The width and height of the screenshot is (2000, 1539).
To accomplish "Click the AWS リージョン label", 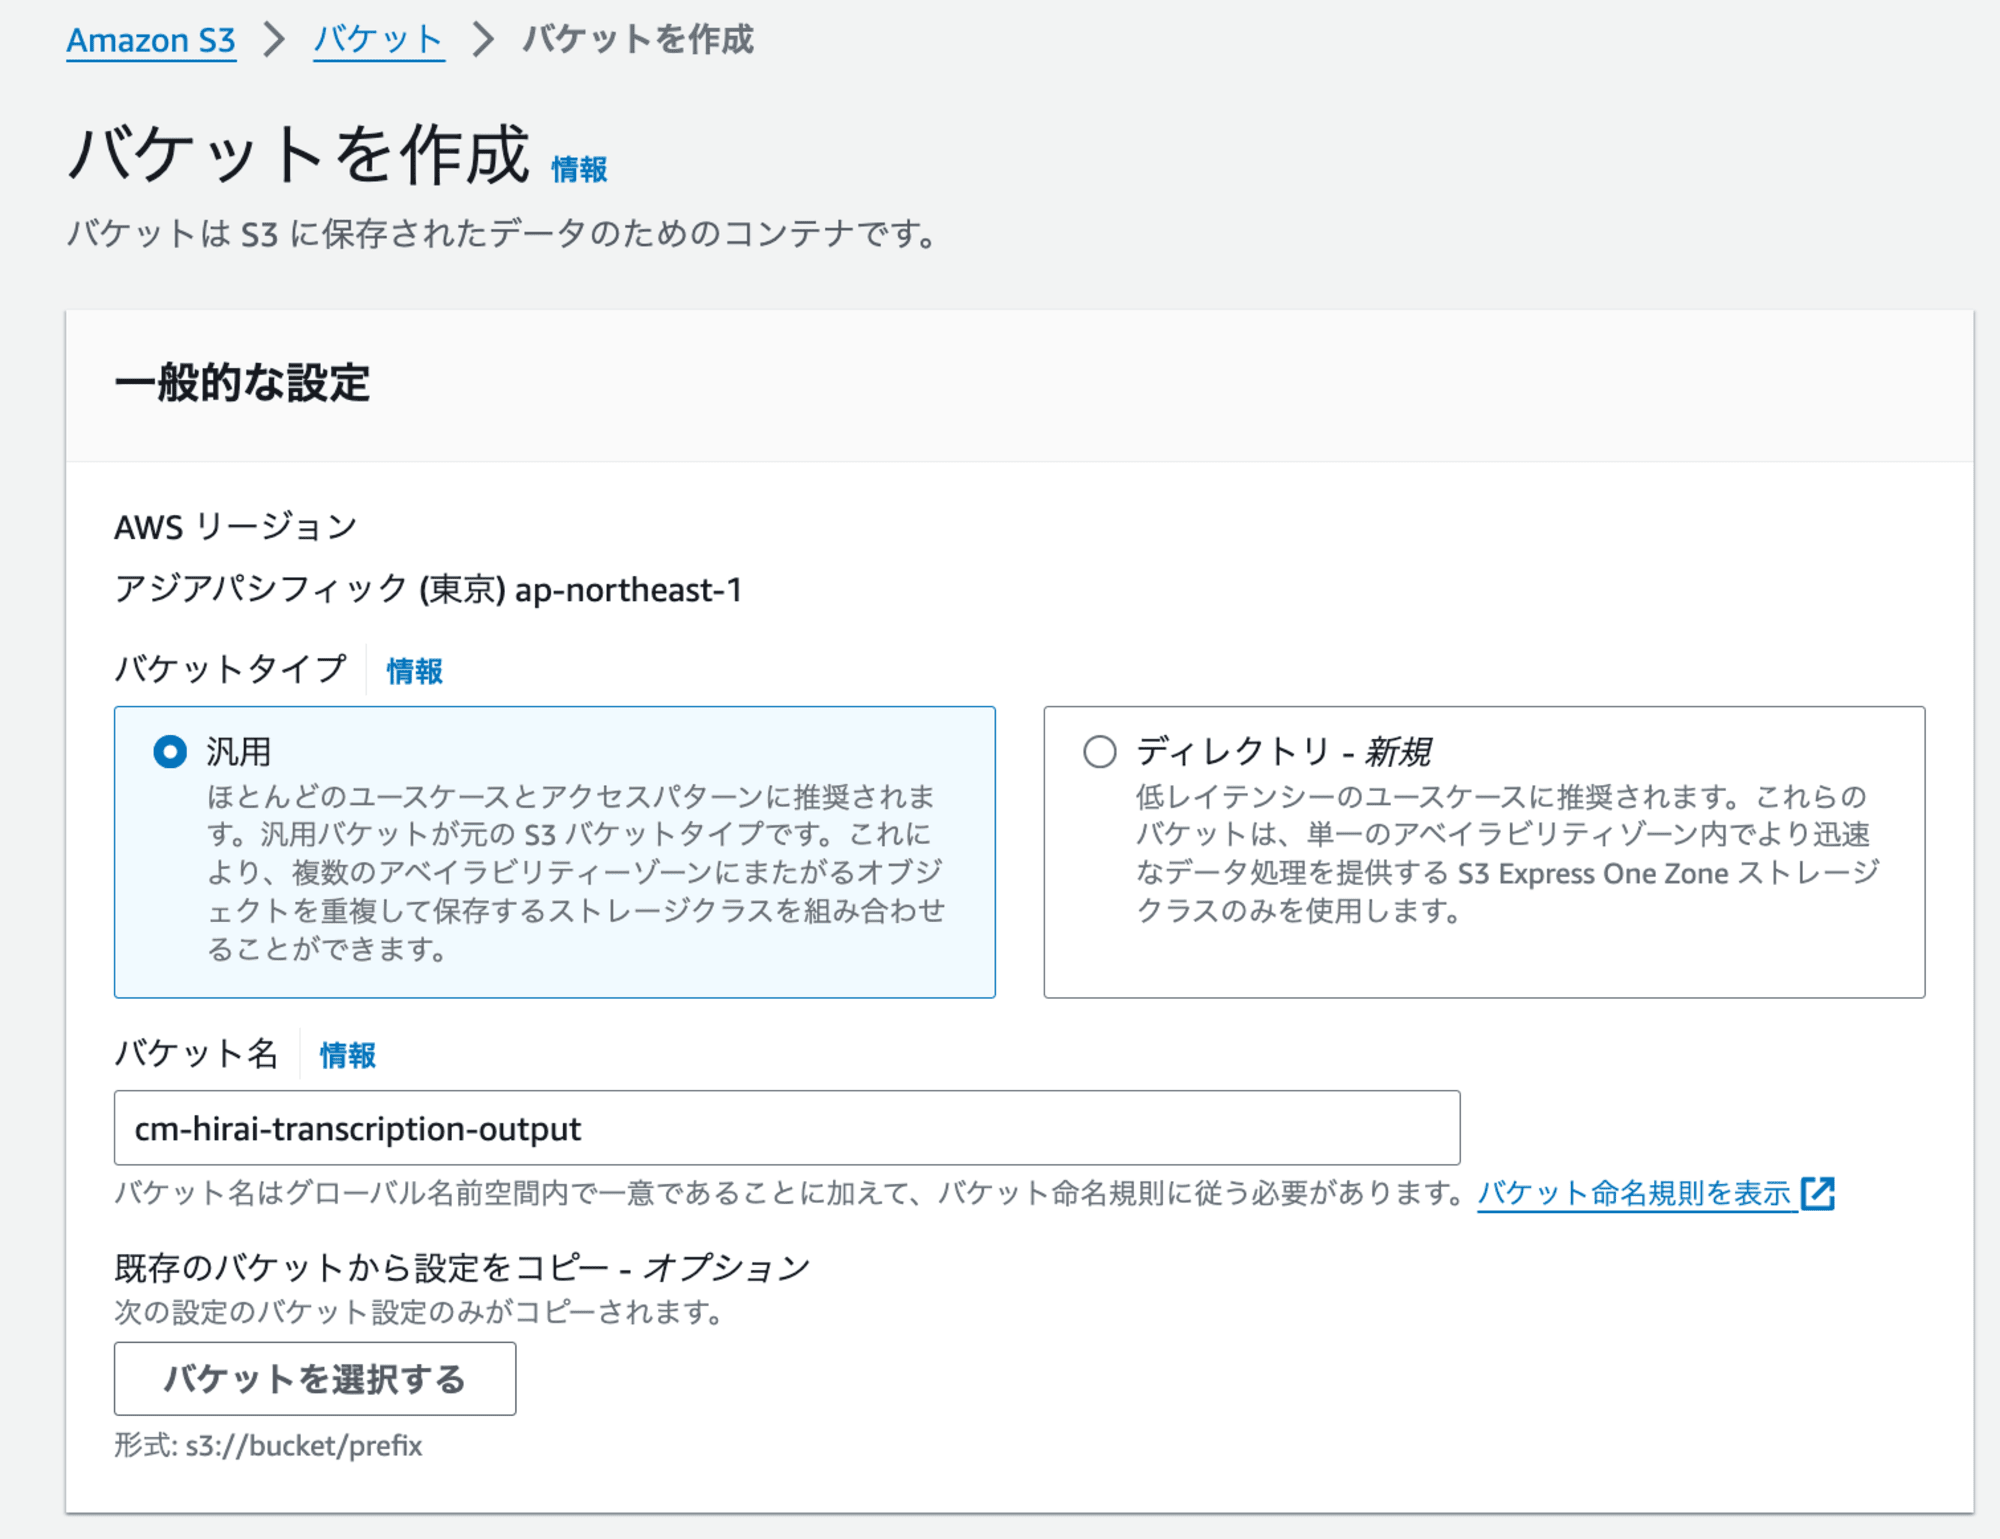I will coord(236,527).
